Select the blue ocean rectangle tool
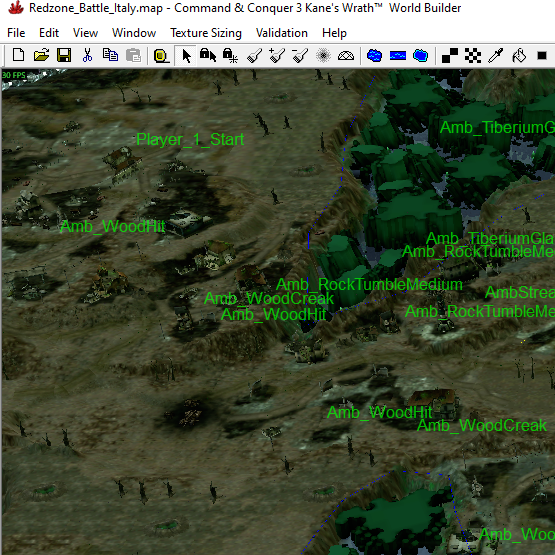The image size is (555, 555). click(x=397, y=56)
